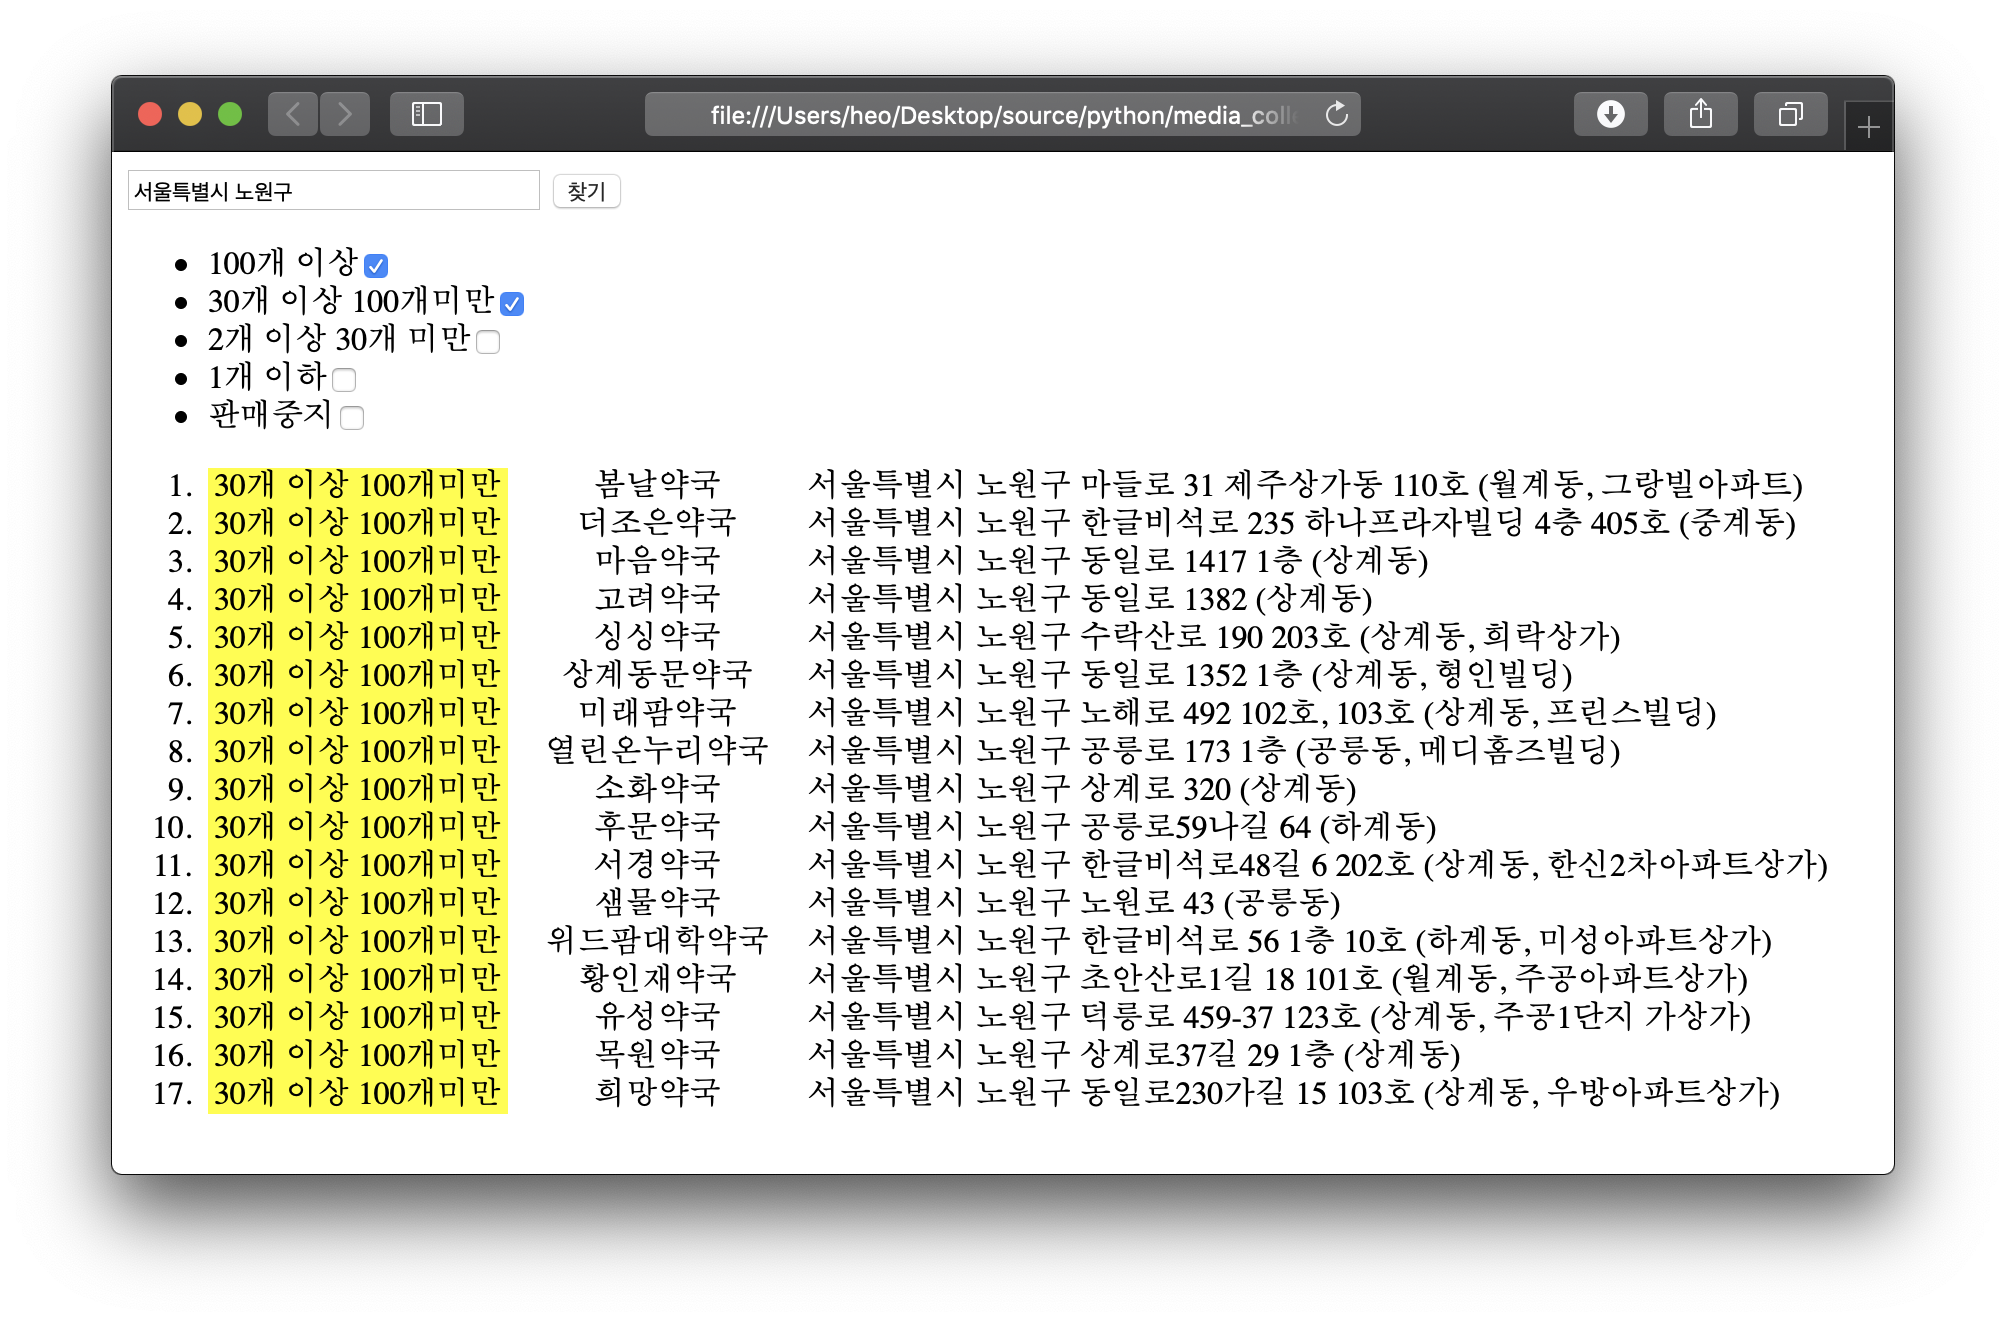Toggle the Safari sidebar icon

click(x=427, y=114)
